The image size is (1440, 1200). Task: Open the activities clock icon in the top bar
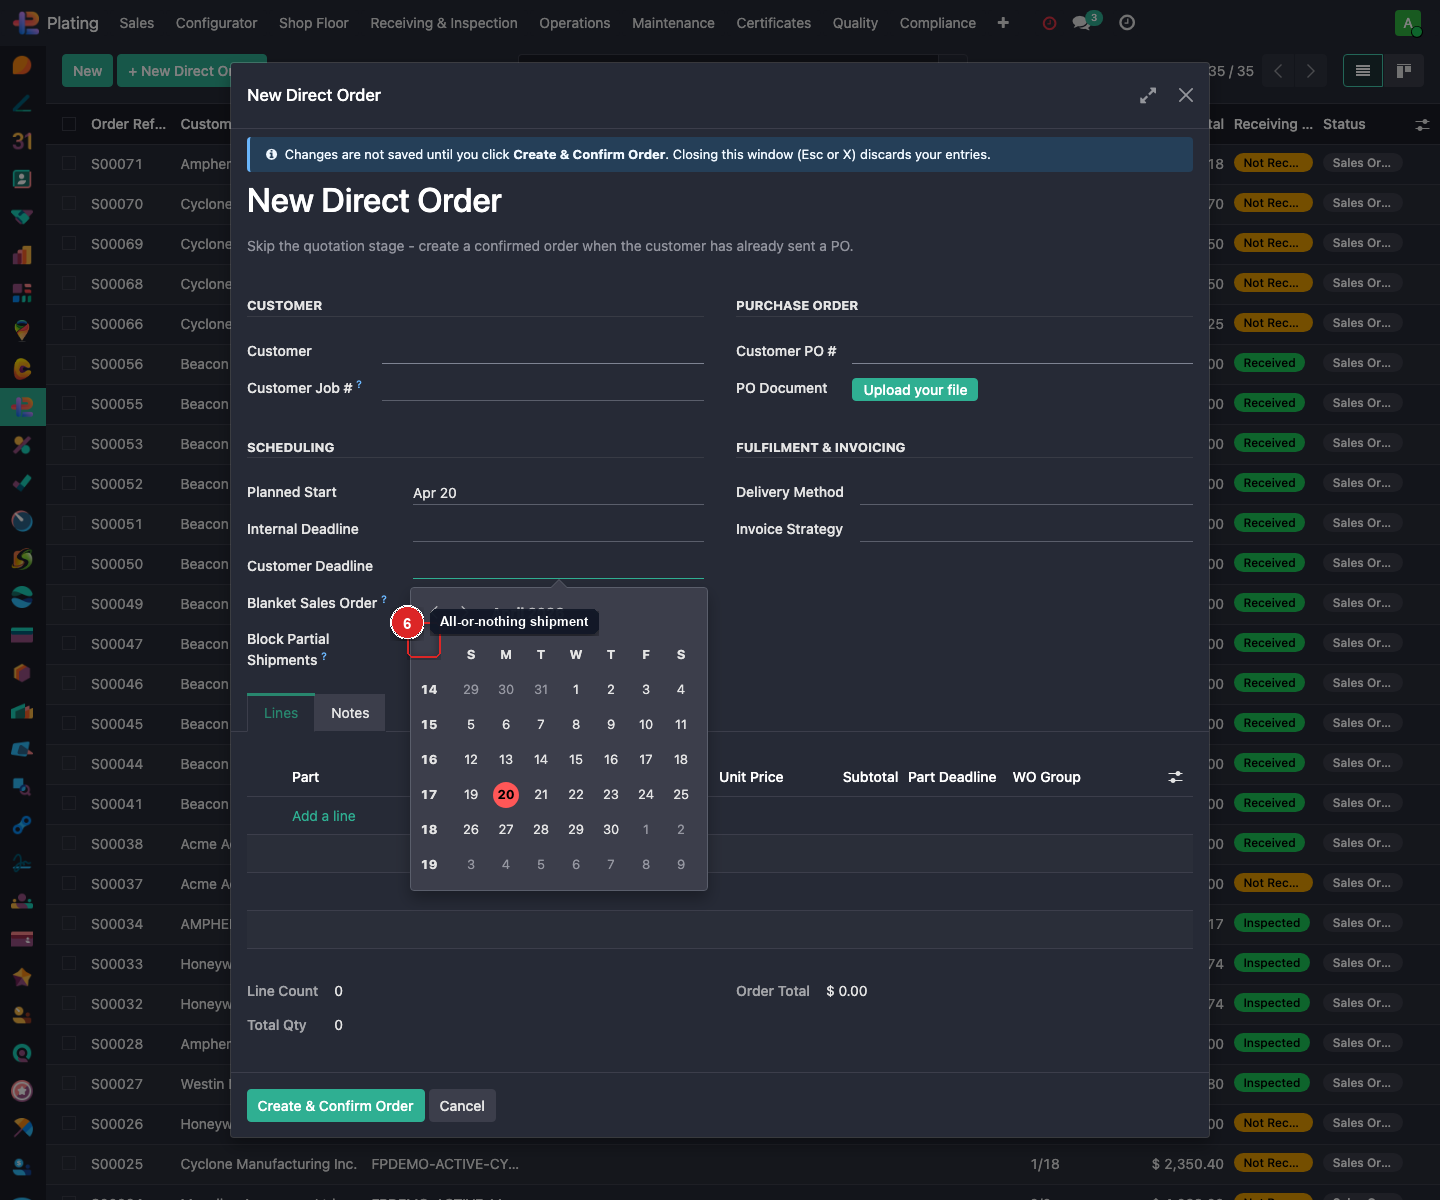(1127, 23)
